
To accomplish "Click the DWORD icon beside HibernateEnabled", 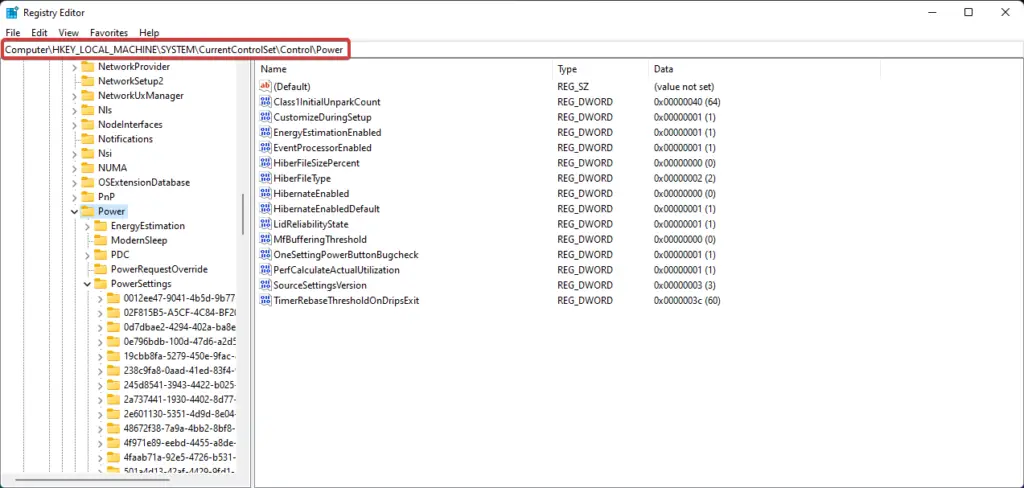I will tap(265, 193).
